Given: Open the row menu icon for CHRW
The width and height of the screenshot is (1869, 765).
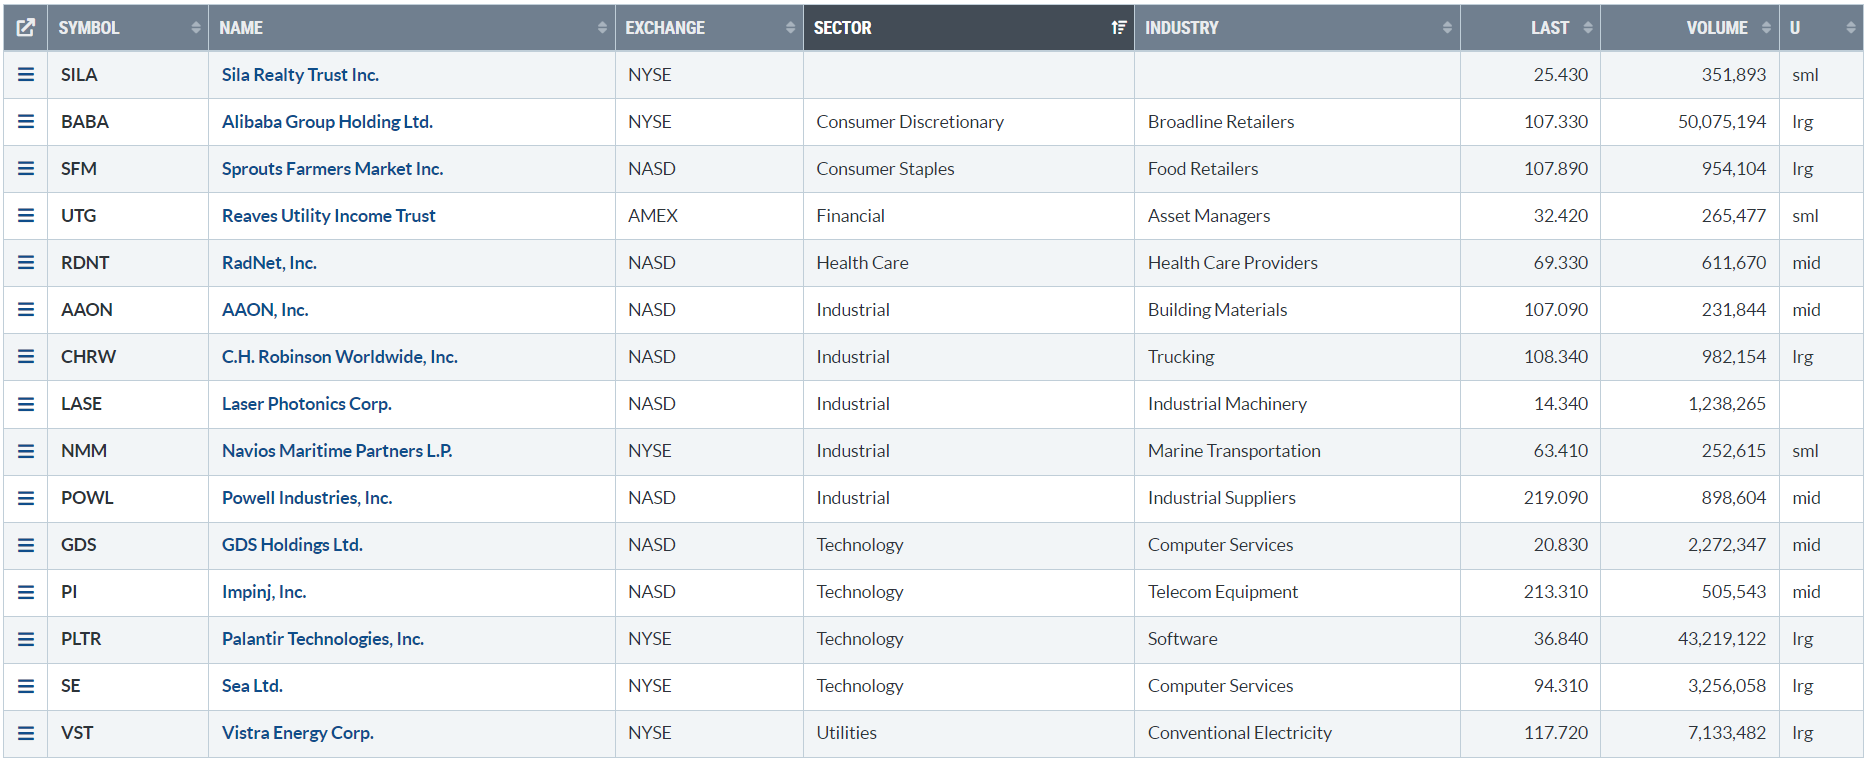Looking at the screenshot, I should (x=26, y=357).
